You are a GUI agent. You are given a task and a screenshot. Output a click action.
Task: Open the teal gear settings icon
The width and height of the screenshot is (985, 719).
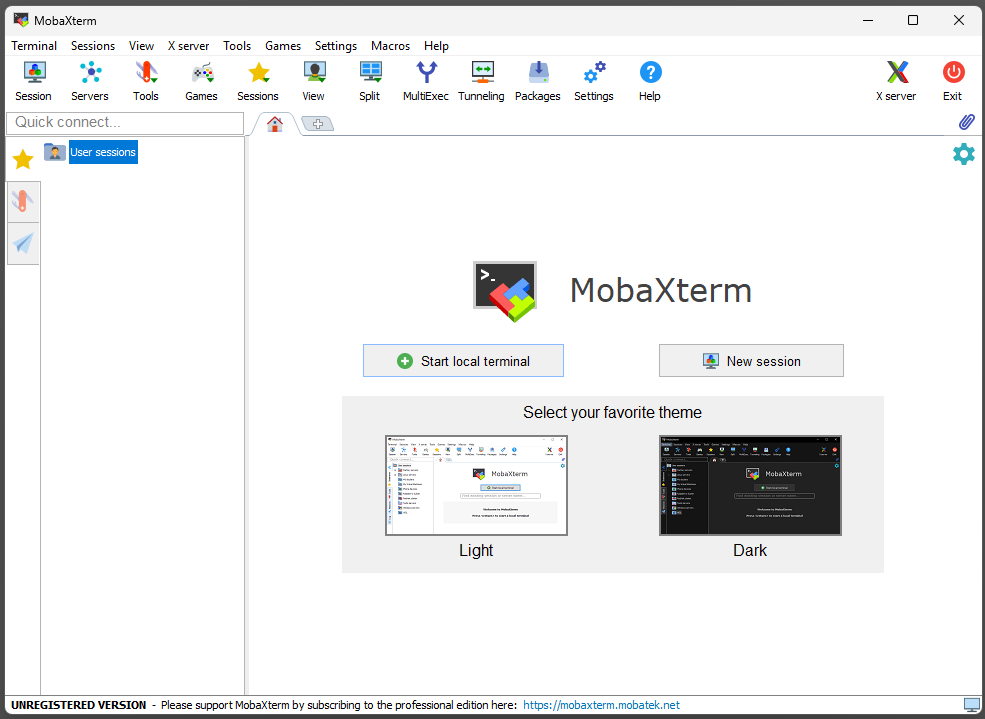(964, 154)
